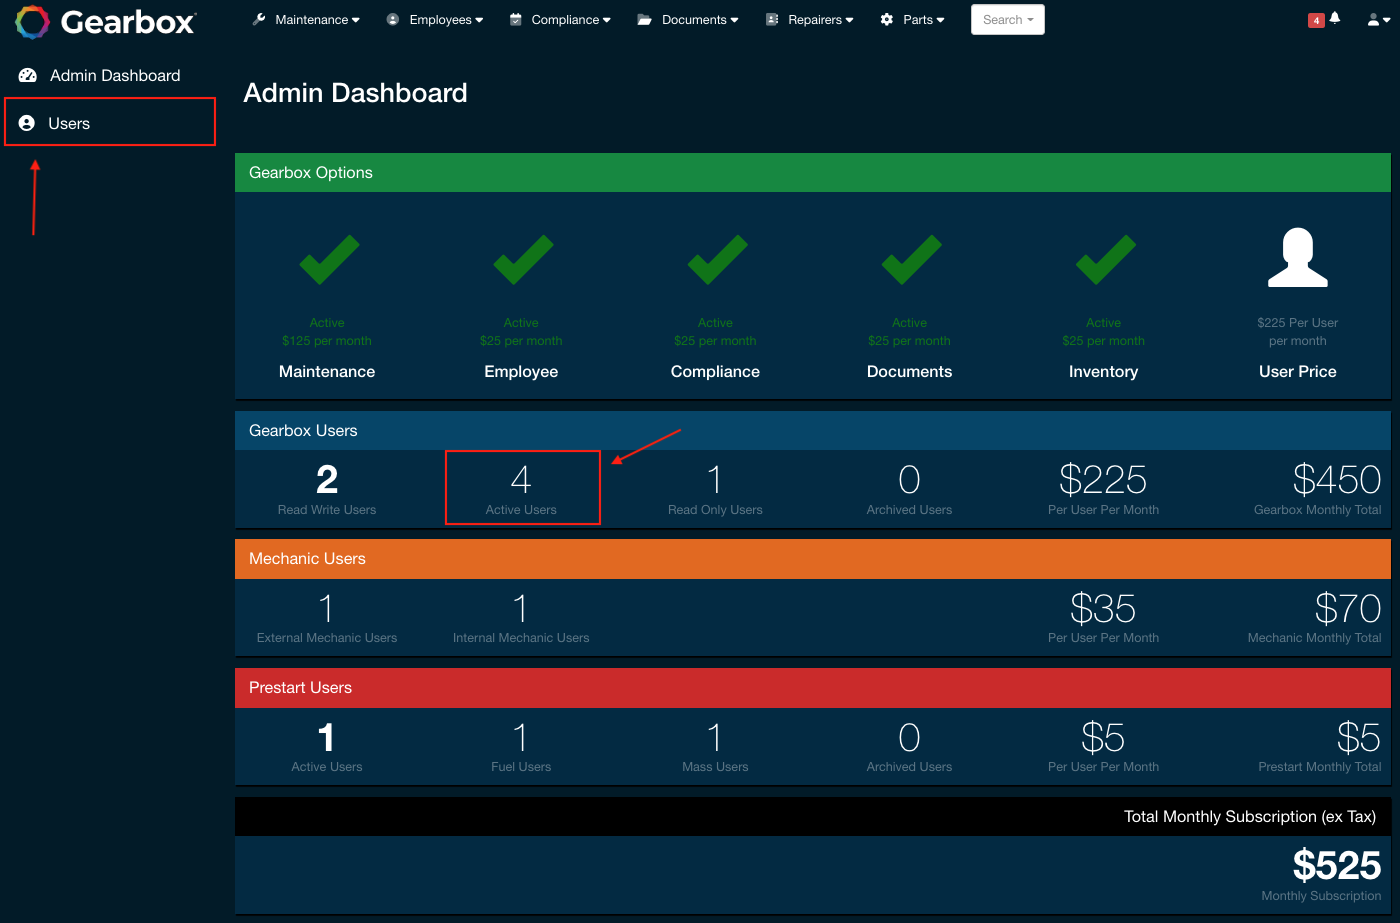Click the clipboard calendar icon beside Compliance
This screenshot has width=1400, height=923.
coord(516,19)
